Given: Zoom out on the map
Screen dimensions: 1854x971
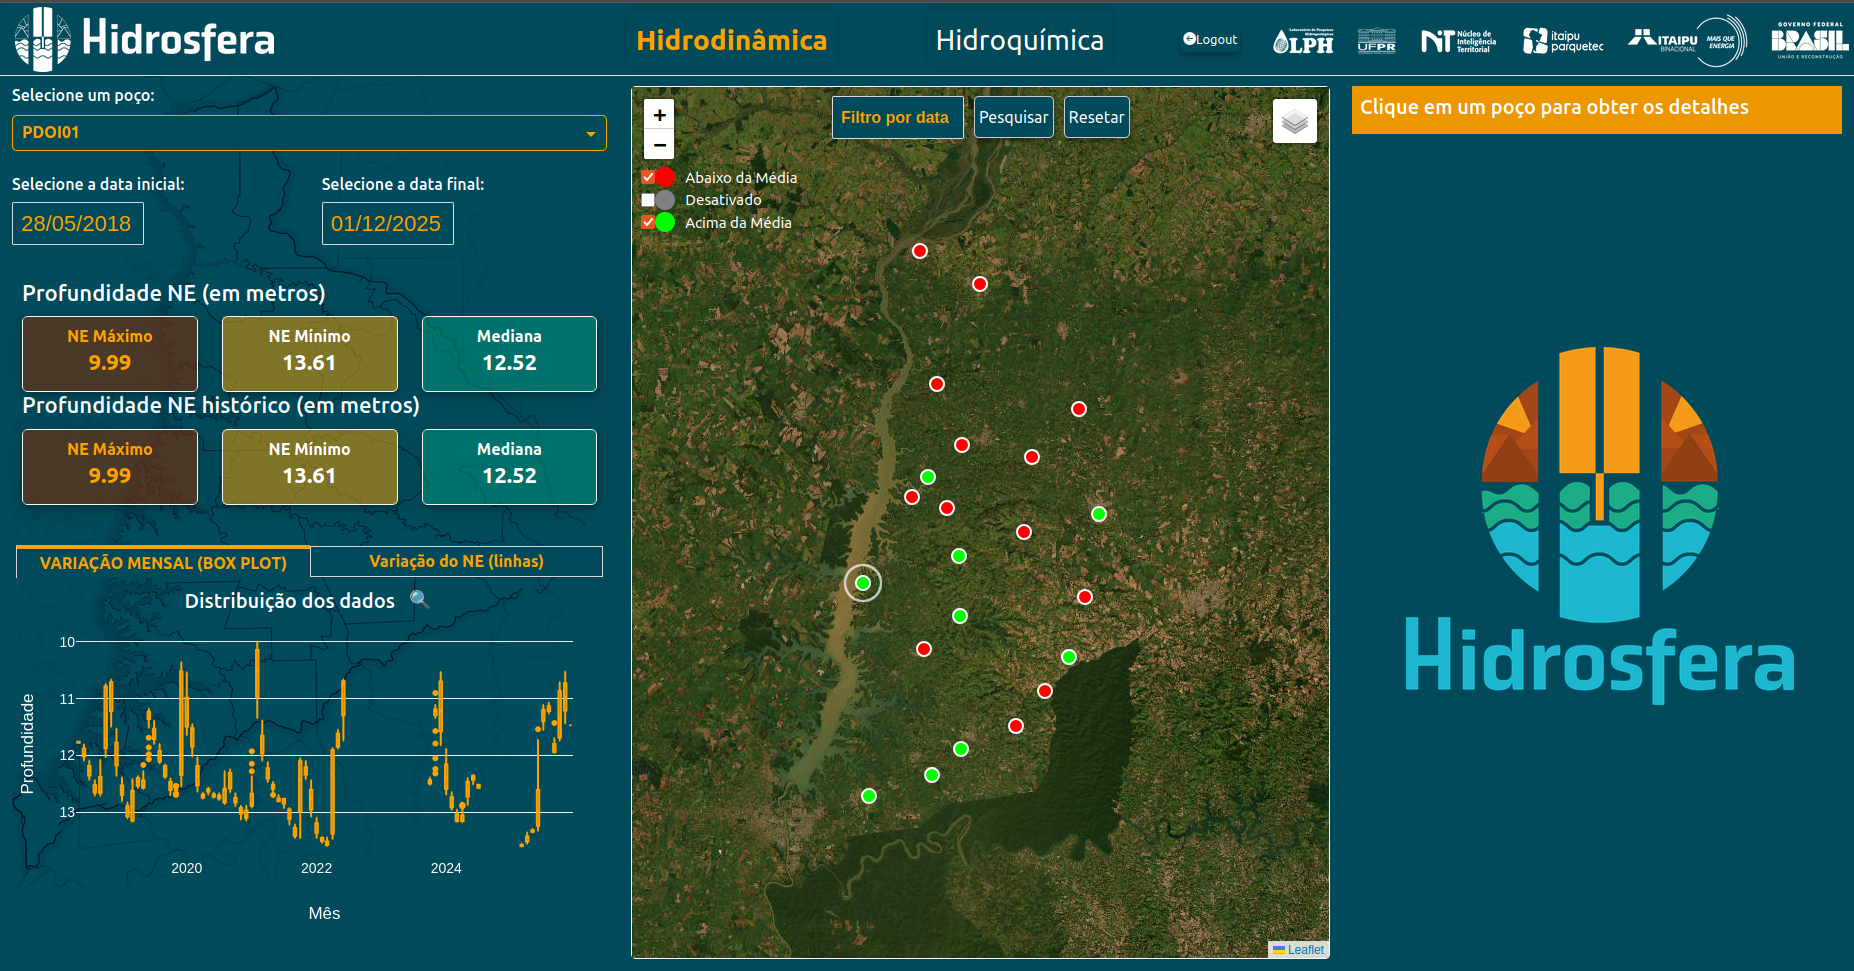Looking at the screenshot, I should pos(659,145).
